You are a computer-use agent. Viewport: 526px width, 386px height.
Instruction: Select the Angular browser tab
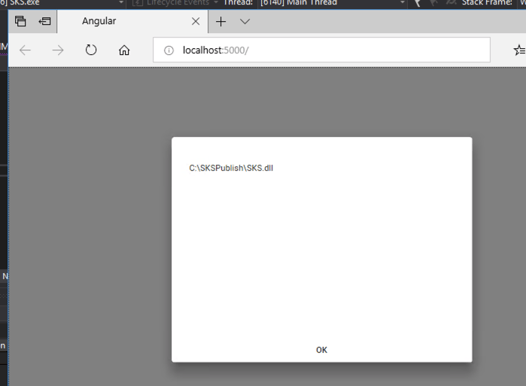point(133,21)
